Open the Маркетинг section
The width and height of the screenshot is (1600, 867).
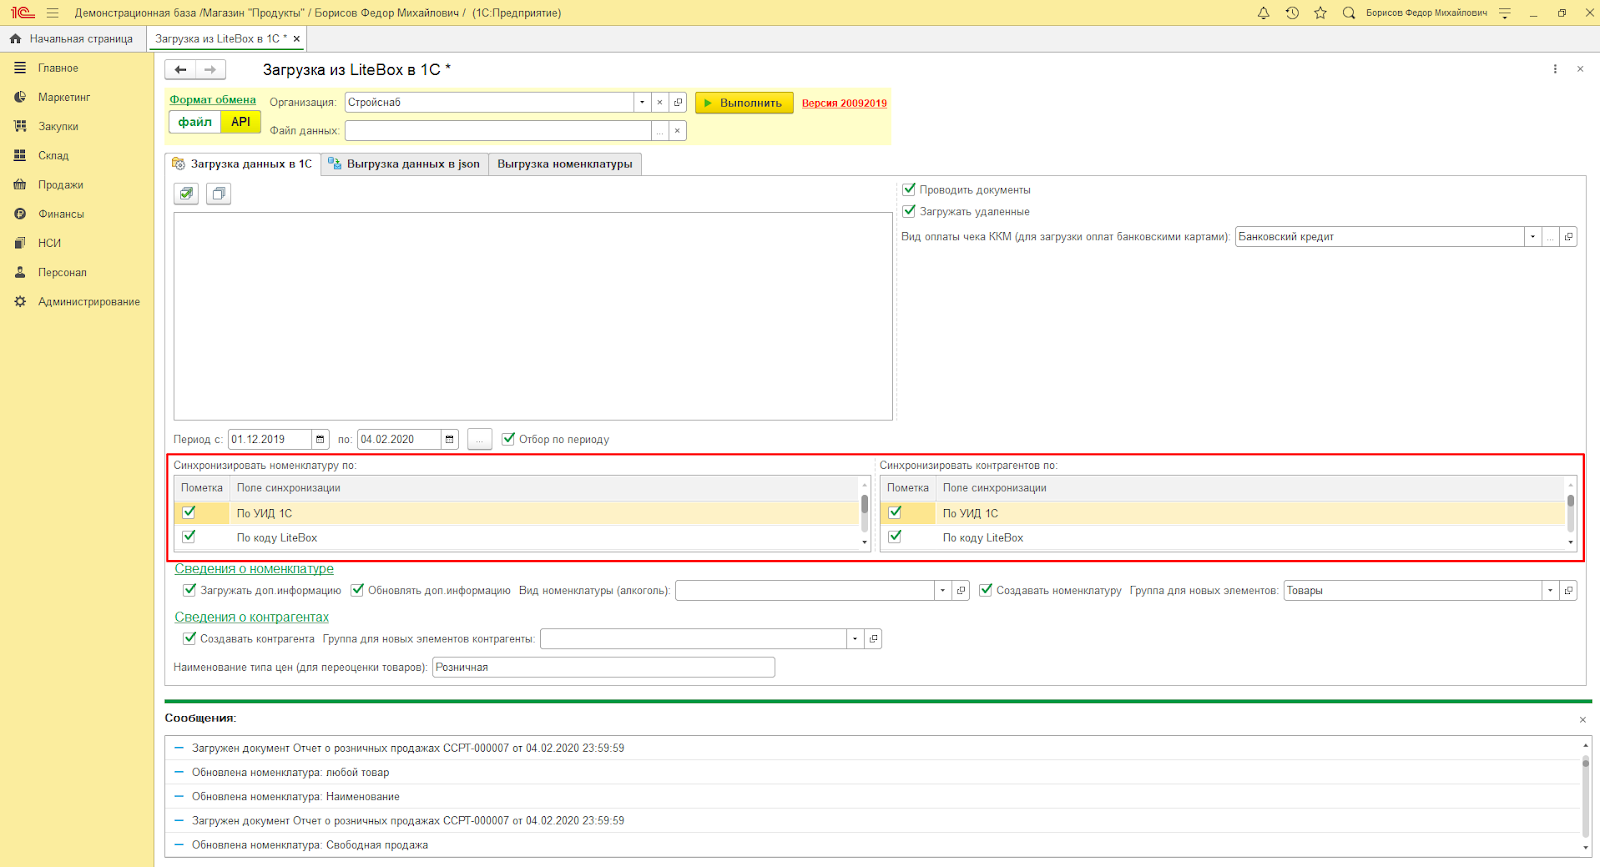pos(64,97)
